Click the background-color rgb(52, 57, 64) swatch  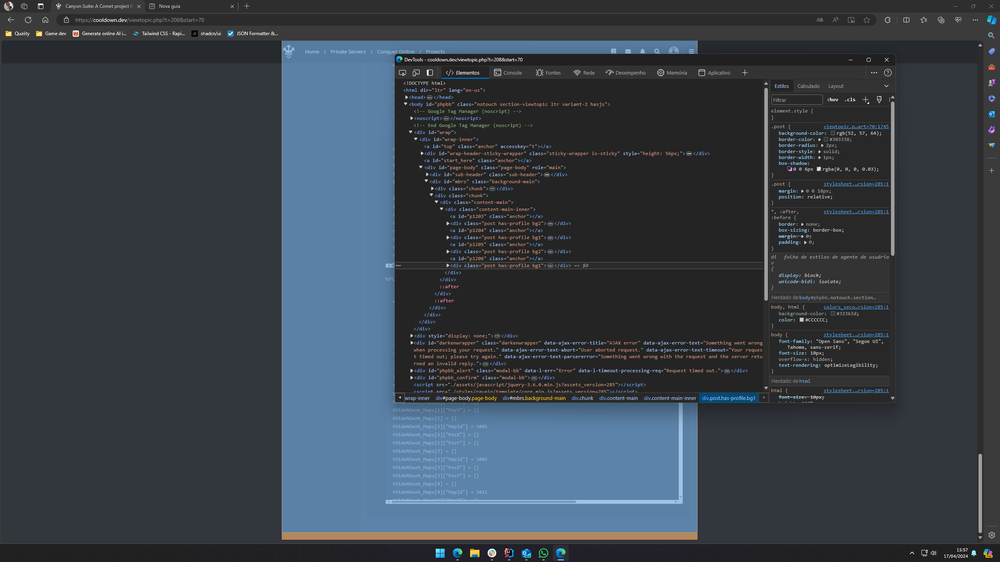coord(834,133)
